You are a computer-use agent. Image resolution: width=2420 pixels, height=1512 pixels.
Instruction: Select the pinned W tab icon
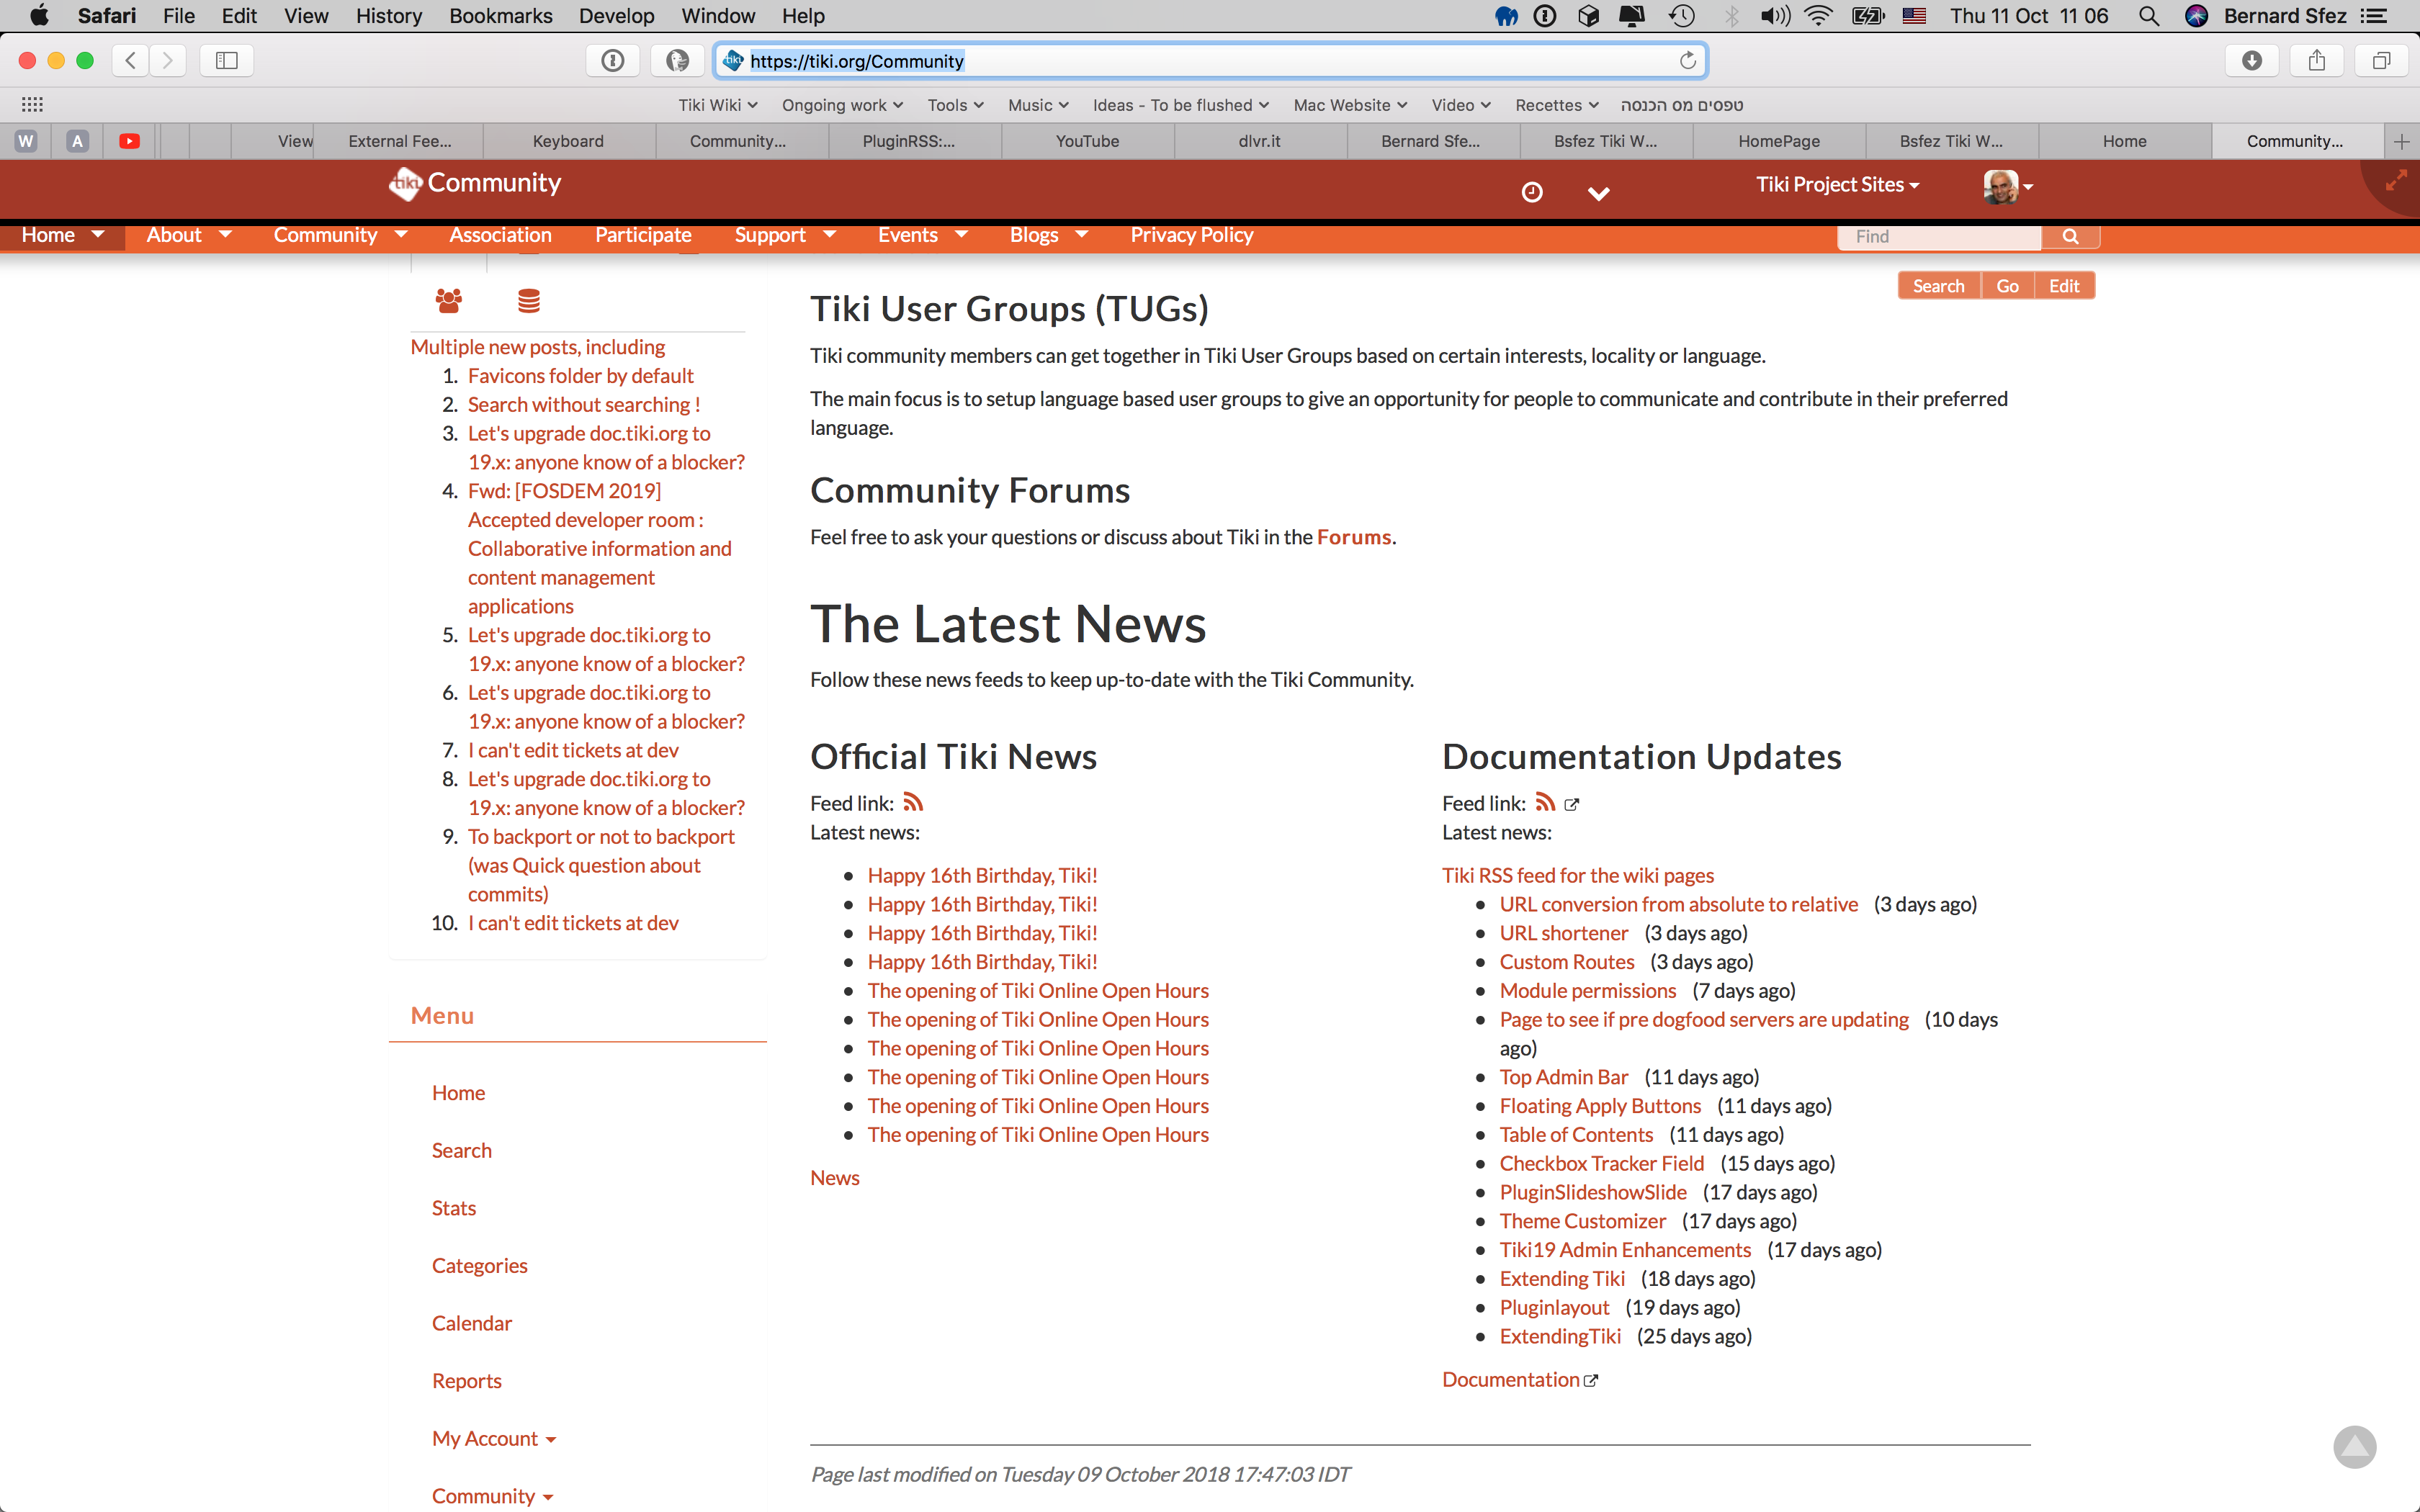tap(26, 141)
